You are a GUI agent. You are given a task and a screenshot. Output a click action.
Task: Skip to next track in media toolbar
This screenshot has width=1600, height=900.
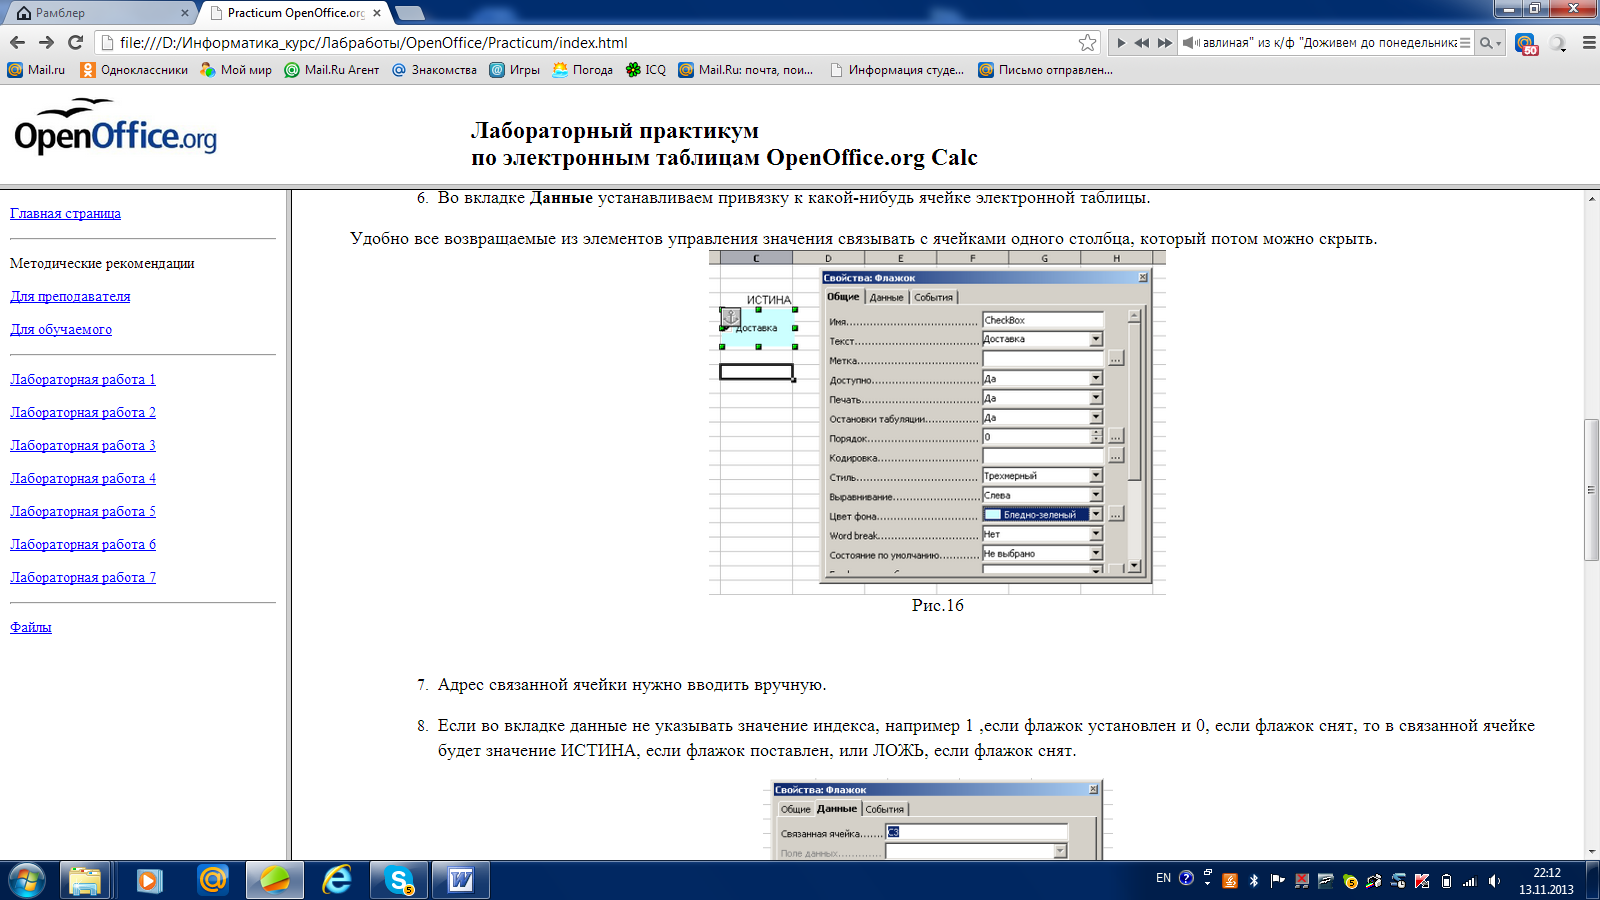pos(1164,43)
